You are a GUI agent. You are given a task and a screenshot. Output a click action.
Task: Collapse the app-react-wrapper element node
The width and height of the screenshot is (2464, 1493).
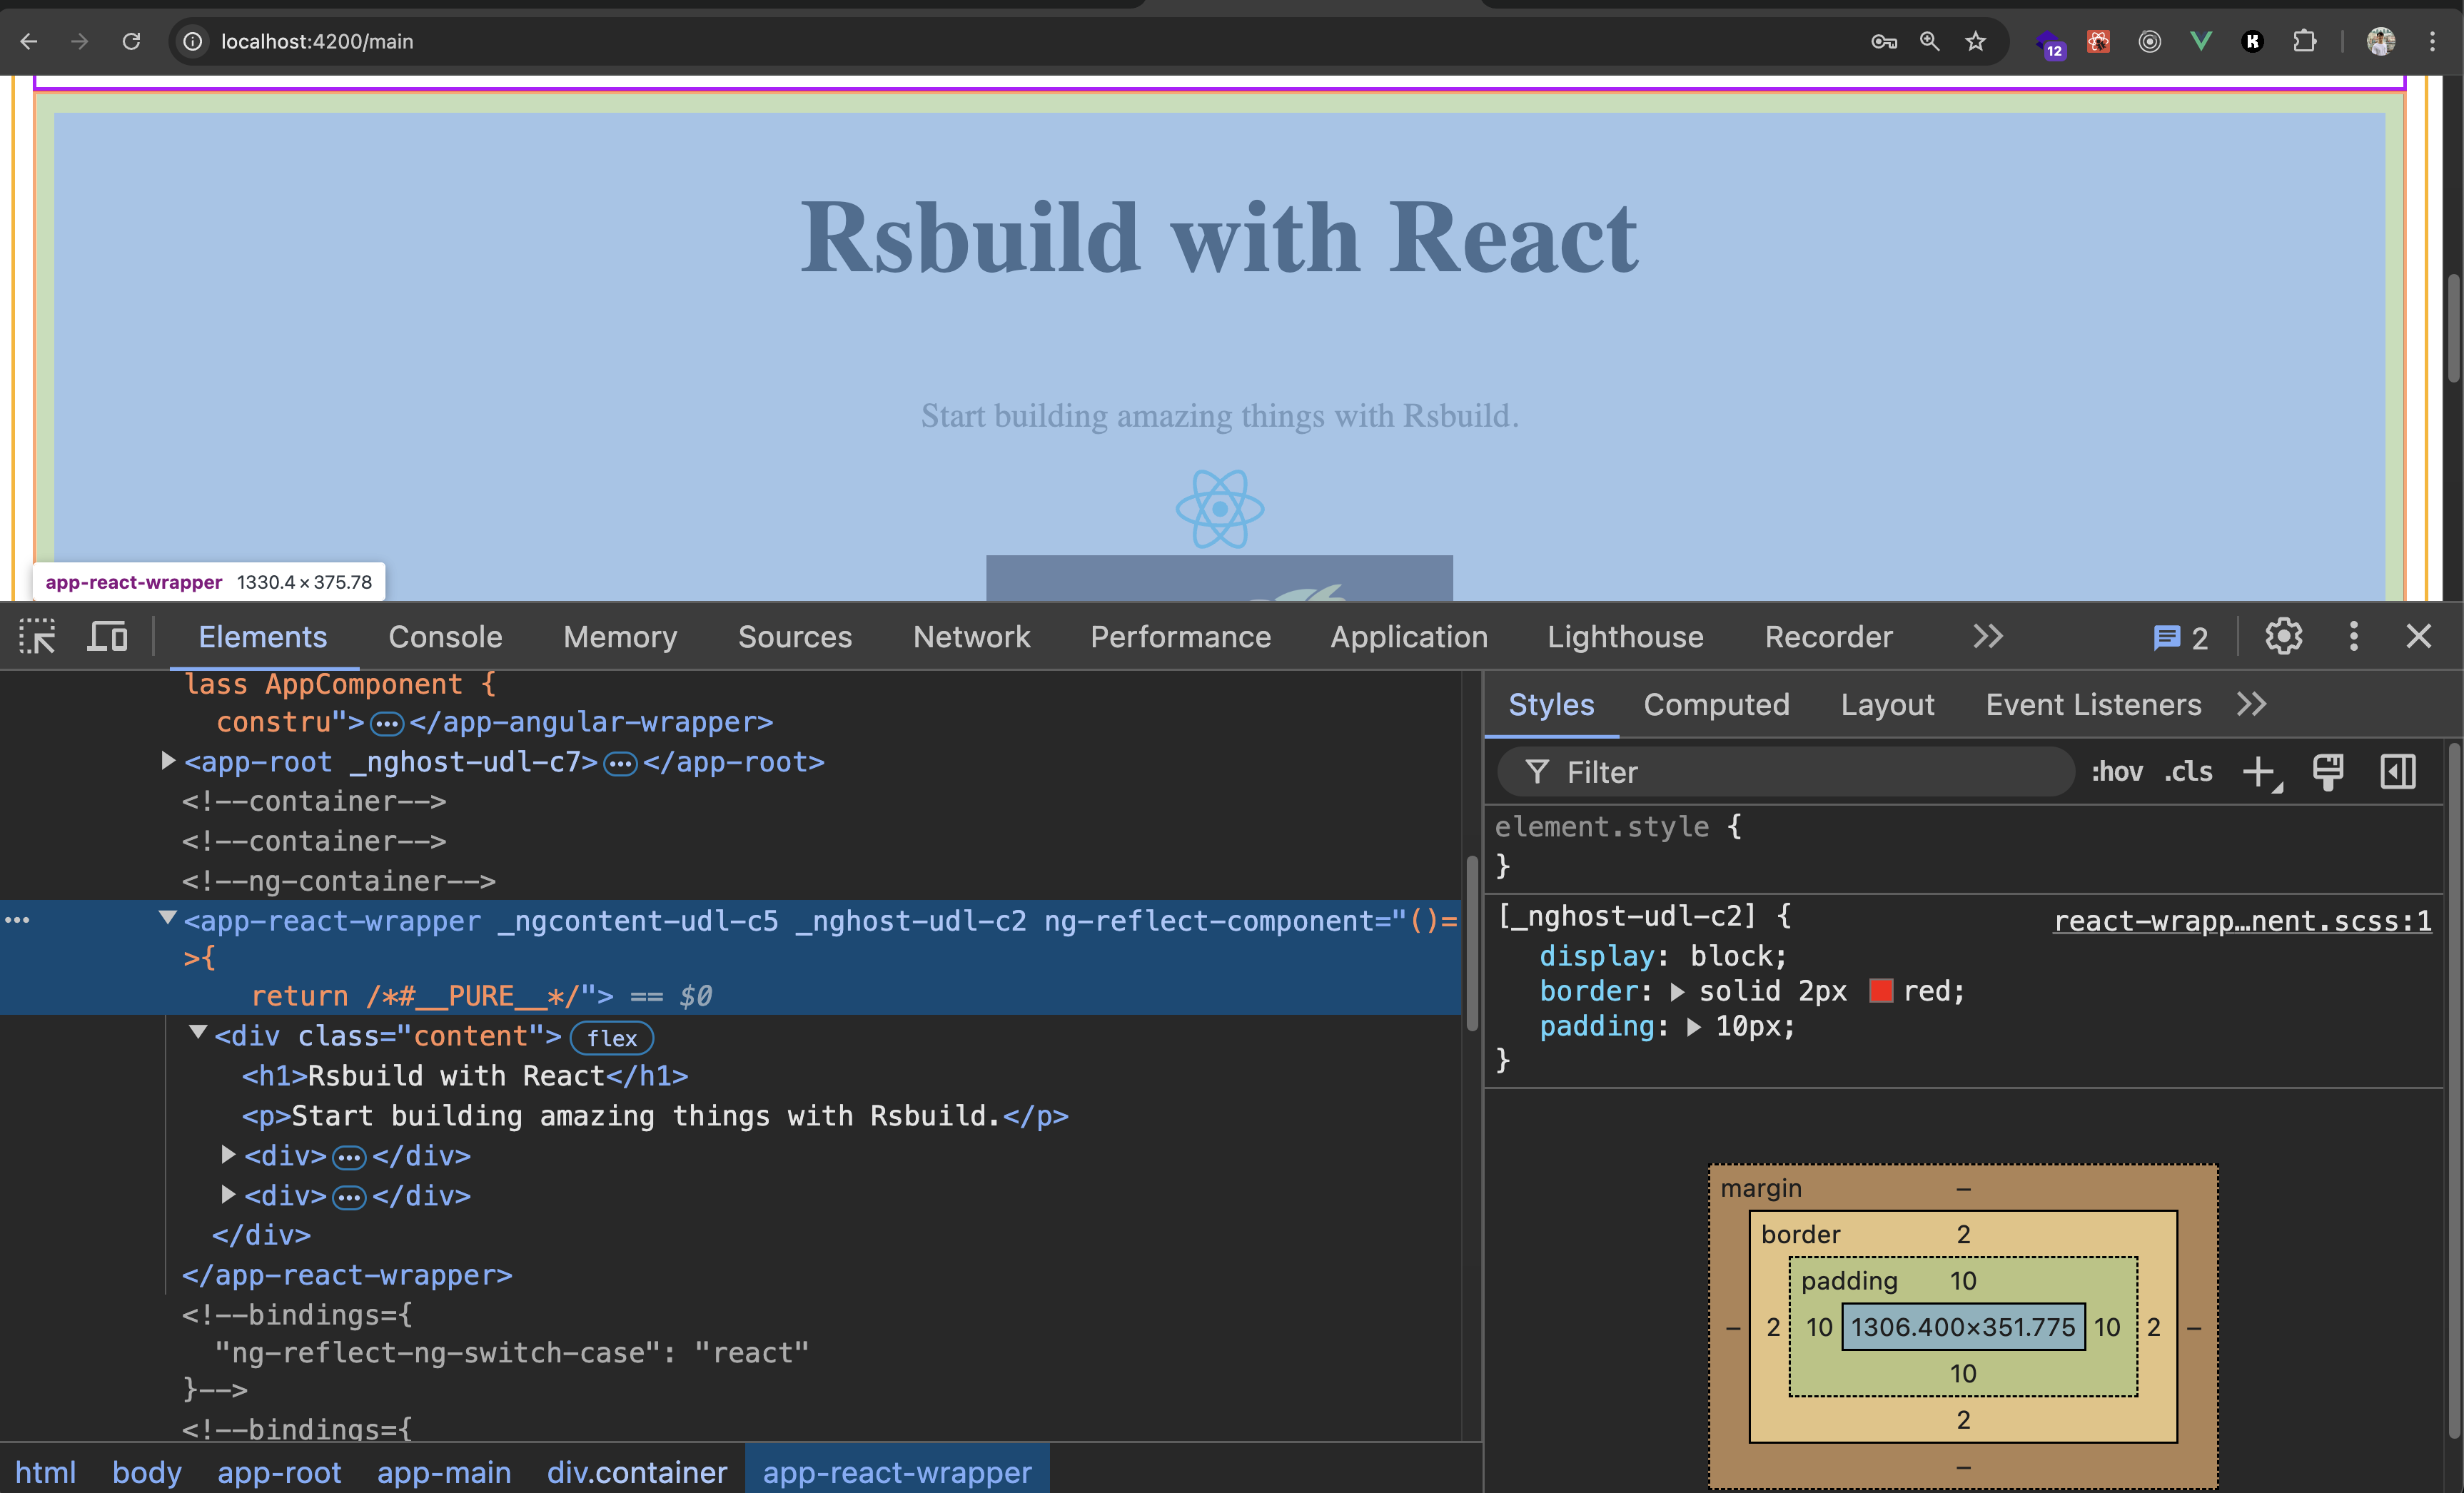[166, 918]
